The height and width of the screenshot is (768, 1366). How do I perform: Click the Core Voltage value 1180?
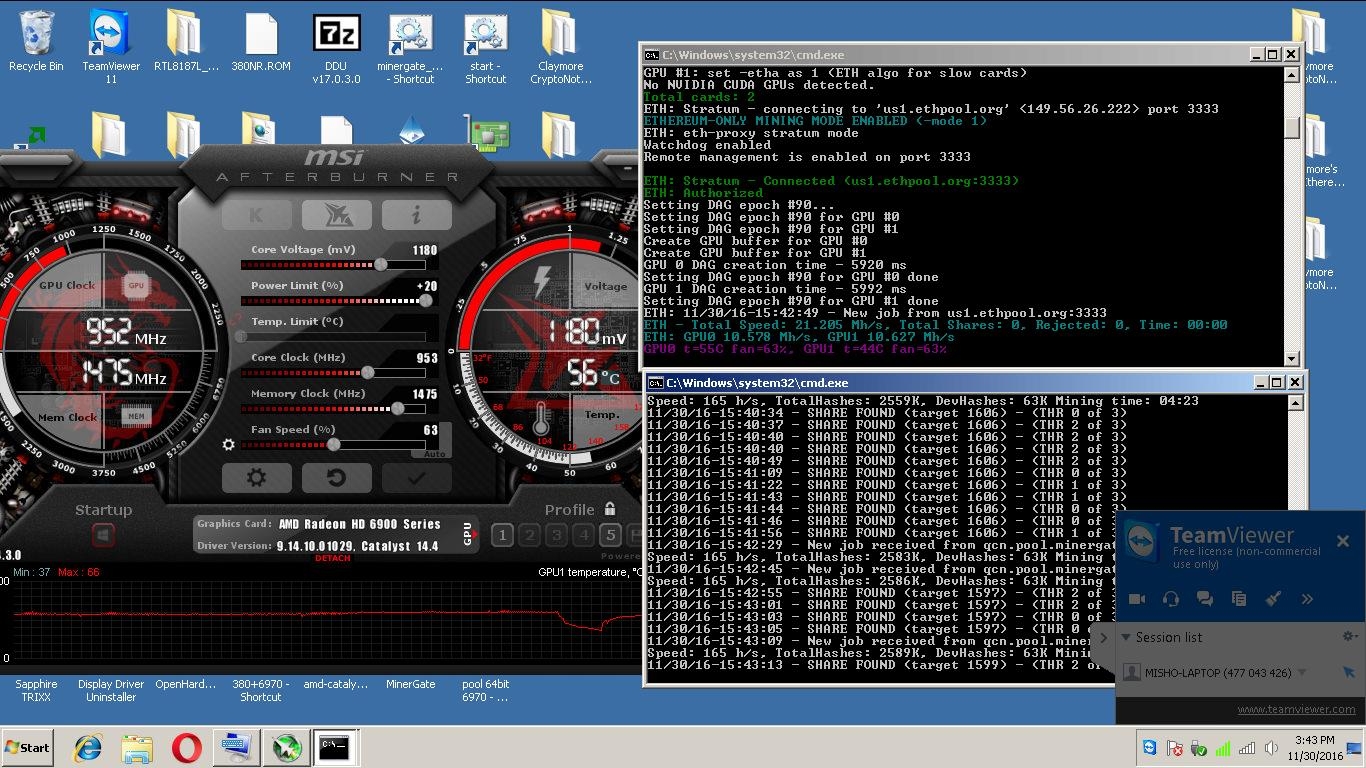(425, 250)
